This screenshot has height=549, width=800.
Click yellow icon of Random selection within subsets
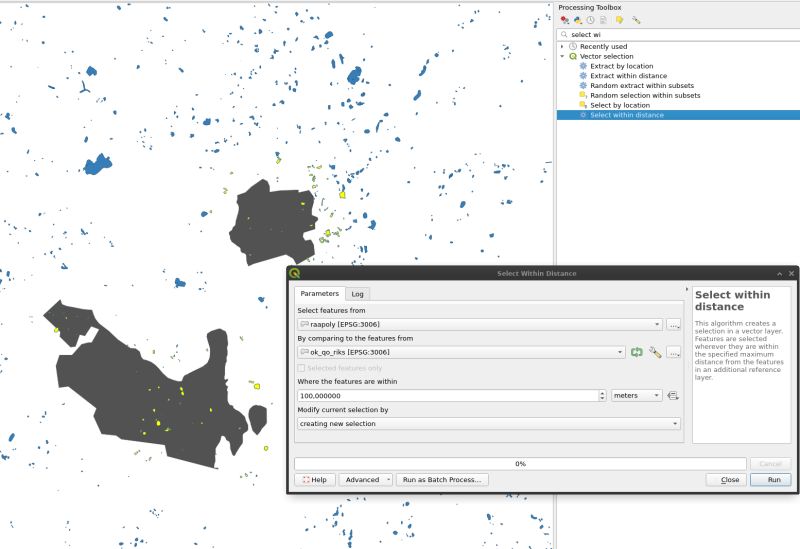point(583,95)
